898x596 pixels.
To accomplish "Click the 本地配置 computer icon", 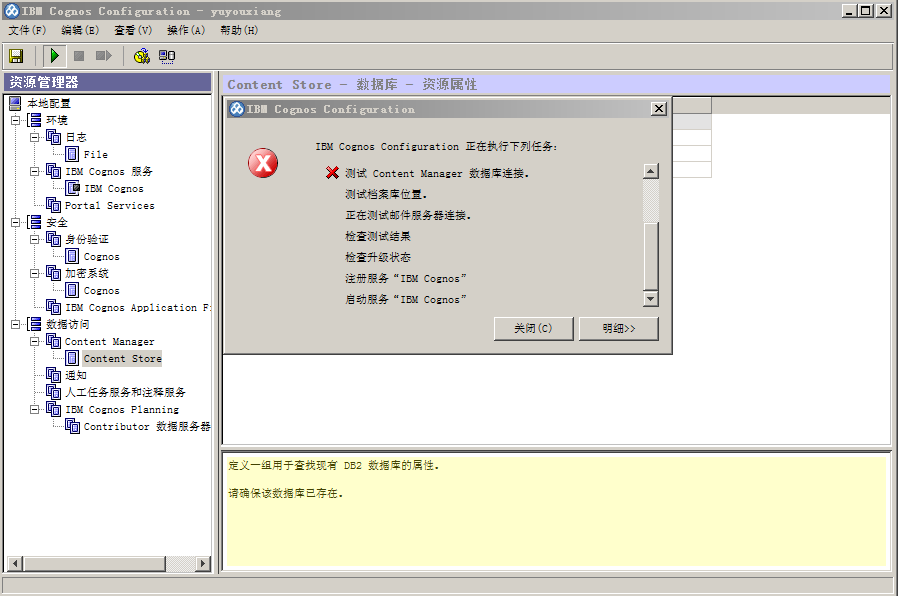I will (15, 103).
